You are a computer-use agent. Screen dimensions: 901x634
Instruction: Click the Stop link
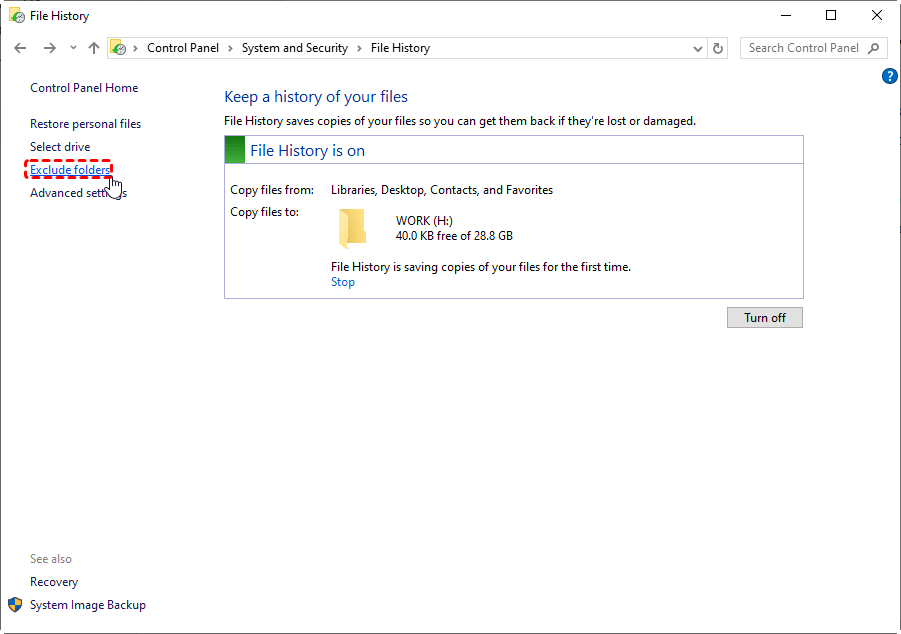point(343,282)
